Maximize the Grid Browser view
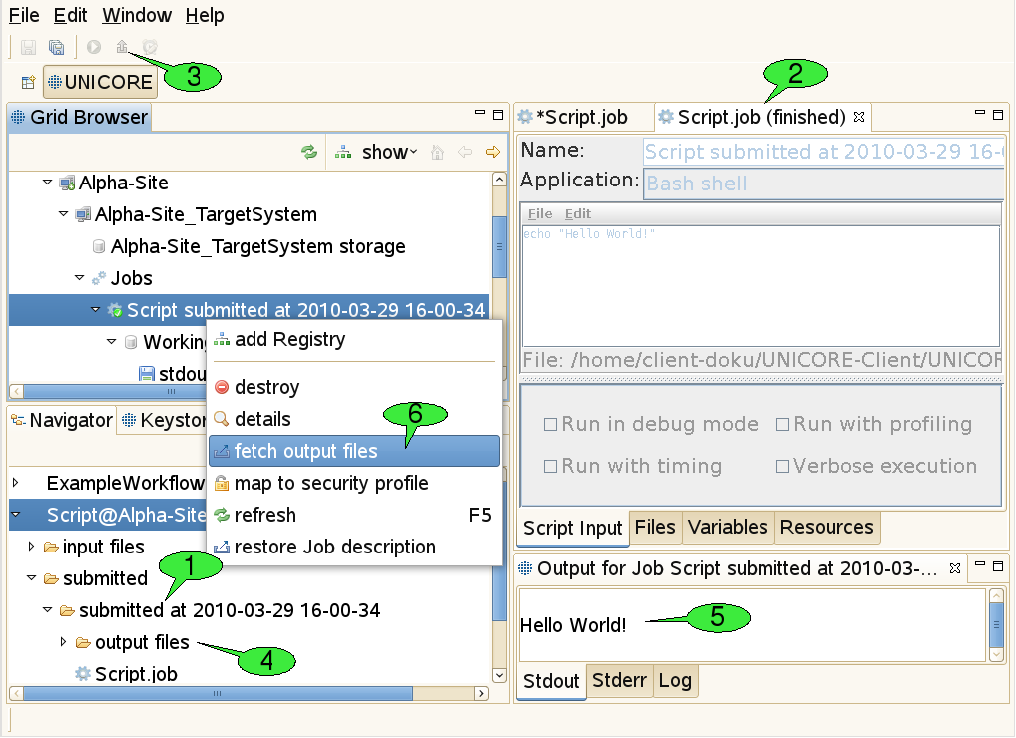Viewport: 1016px width, 738px height. (498, 115)
